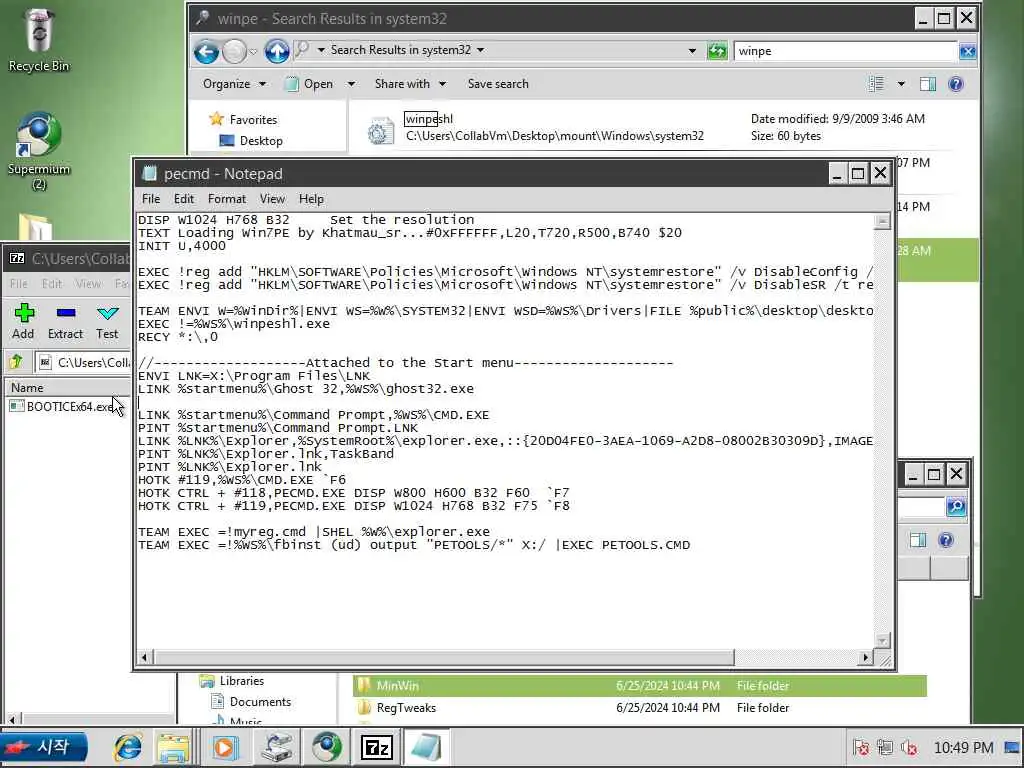Expand Search Results in system32 breadcrumb arrow
The image size is (1024, 768).
[481, 50]
